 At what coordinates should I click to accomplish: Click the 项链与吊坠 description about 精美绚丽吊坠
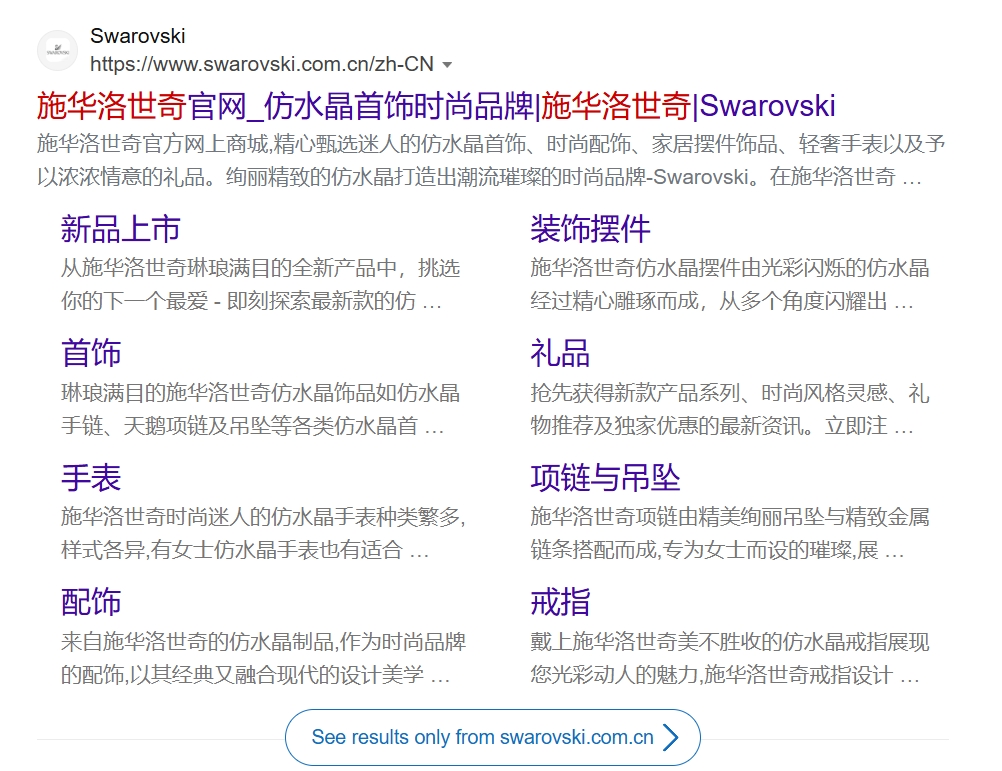(x=730, y=533)
